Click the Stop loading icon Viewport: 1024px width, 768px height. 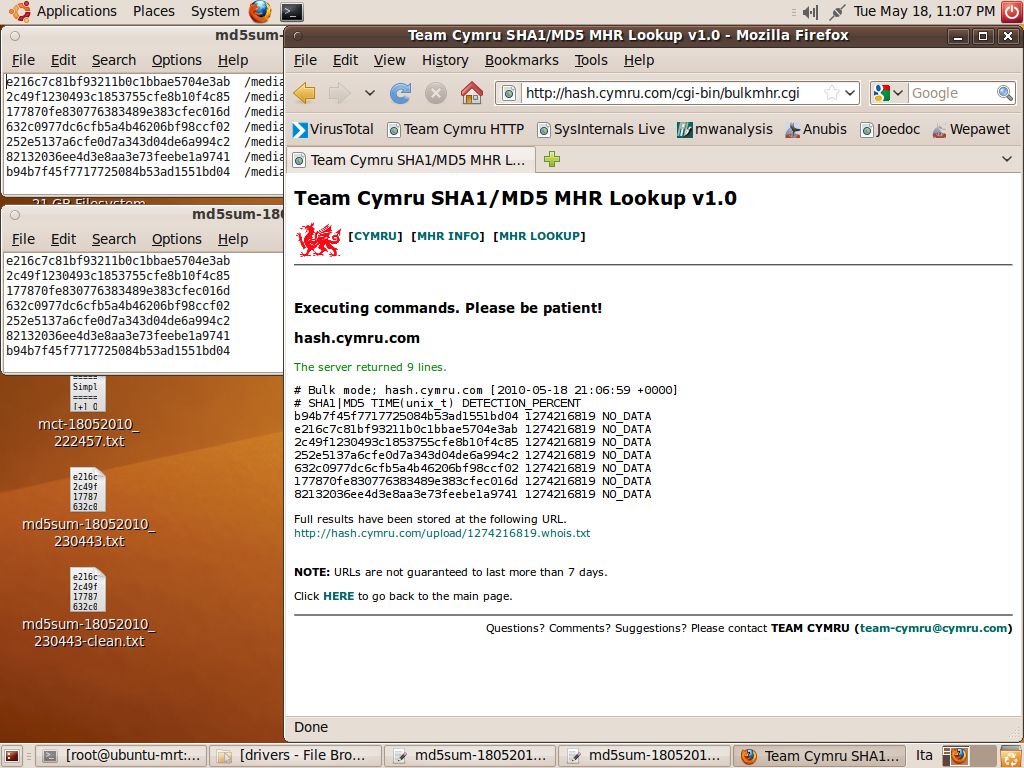pos(436,93)
